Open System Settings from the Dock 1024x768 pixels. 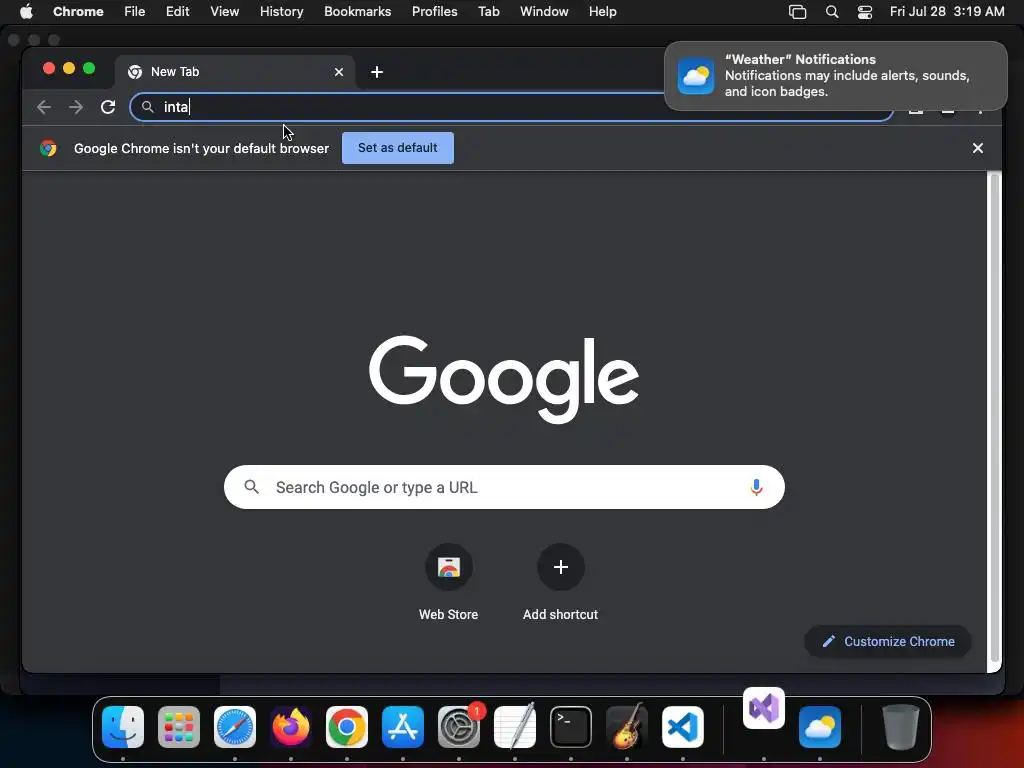tap(459, 727)
